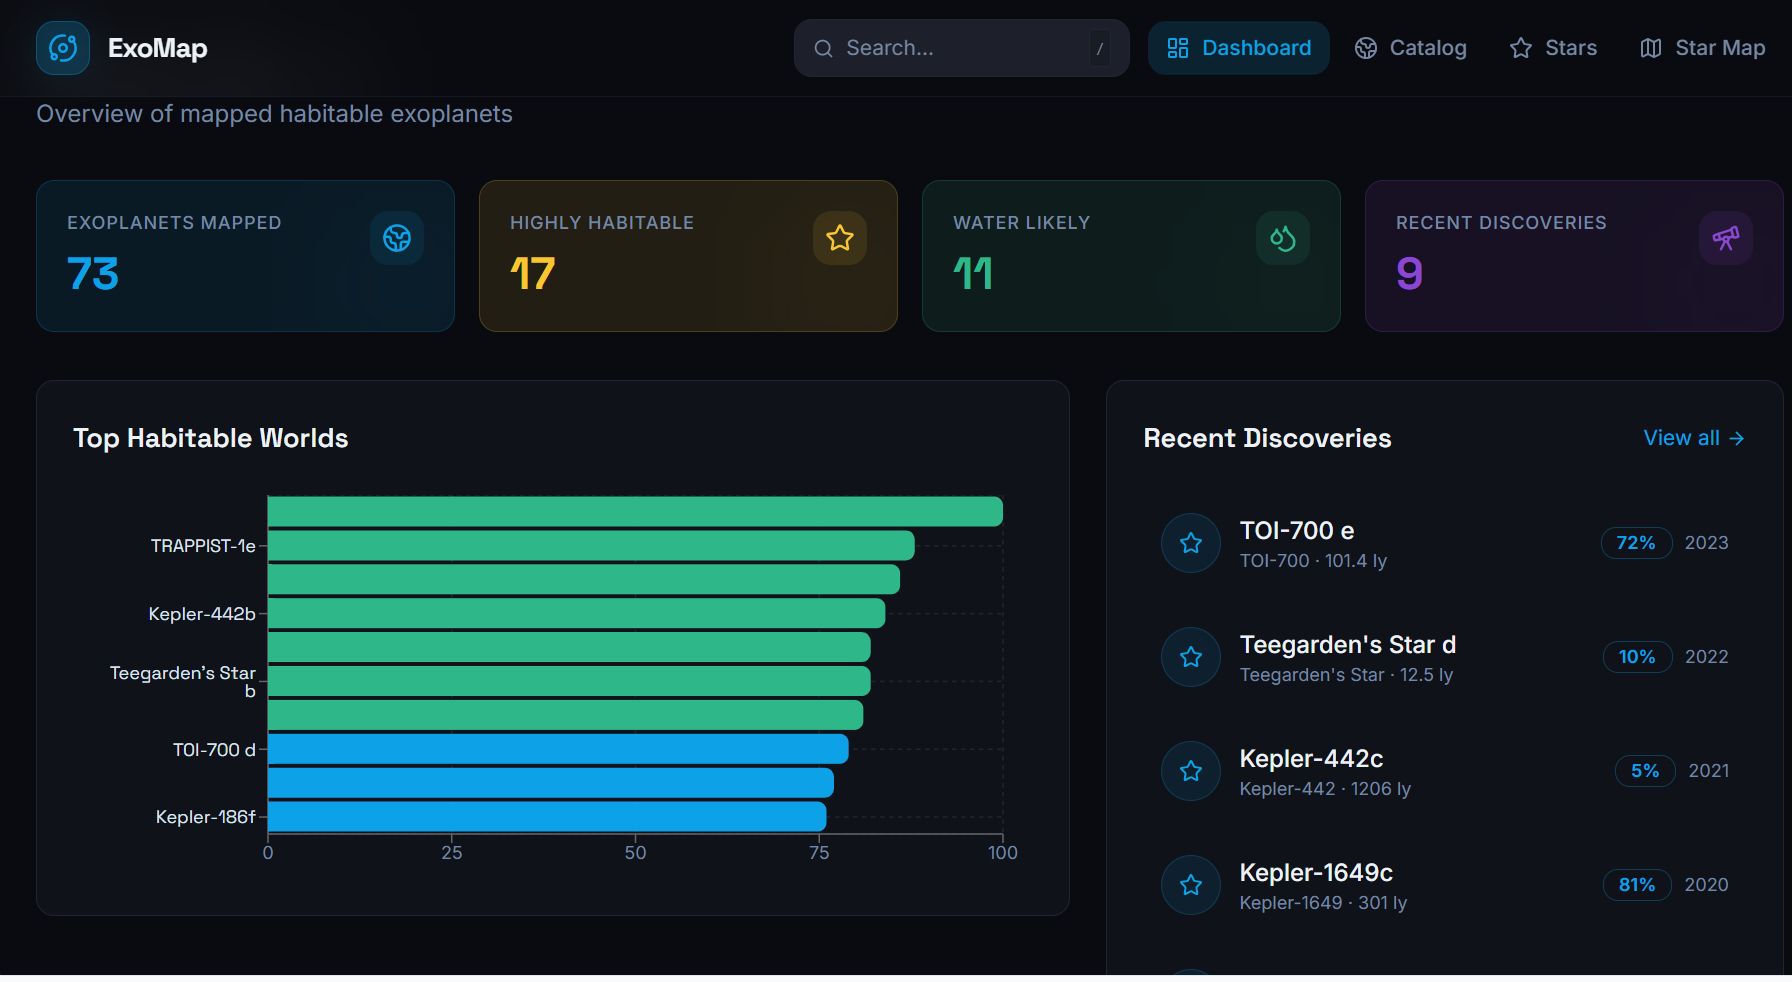Click the star icon beside TOI-700 e

[x=1191, y=543]
